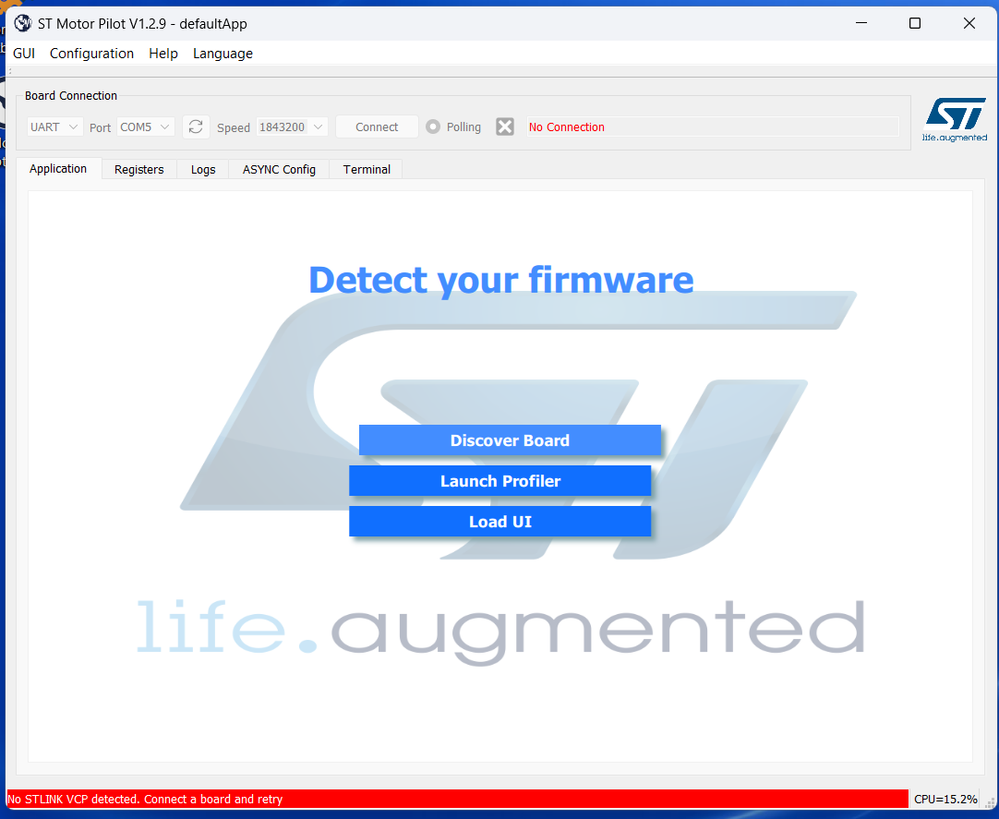Click the Detect your firmware heading
999x819 pixels.
coord(501,280)
